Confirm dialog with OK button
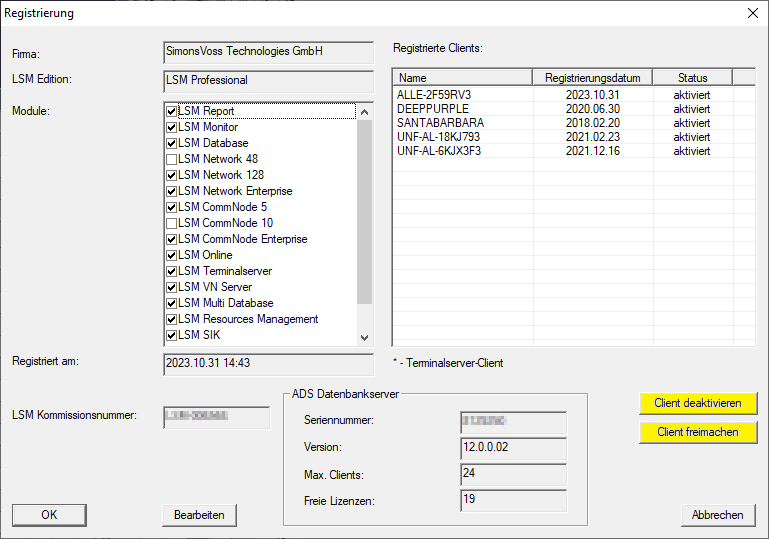Screen dimensions: 769x539 click(x=49, y=515)
